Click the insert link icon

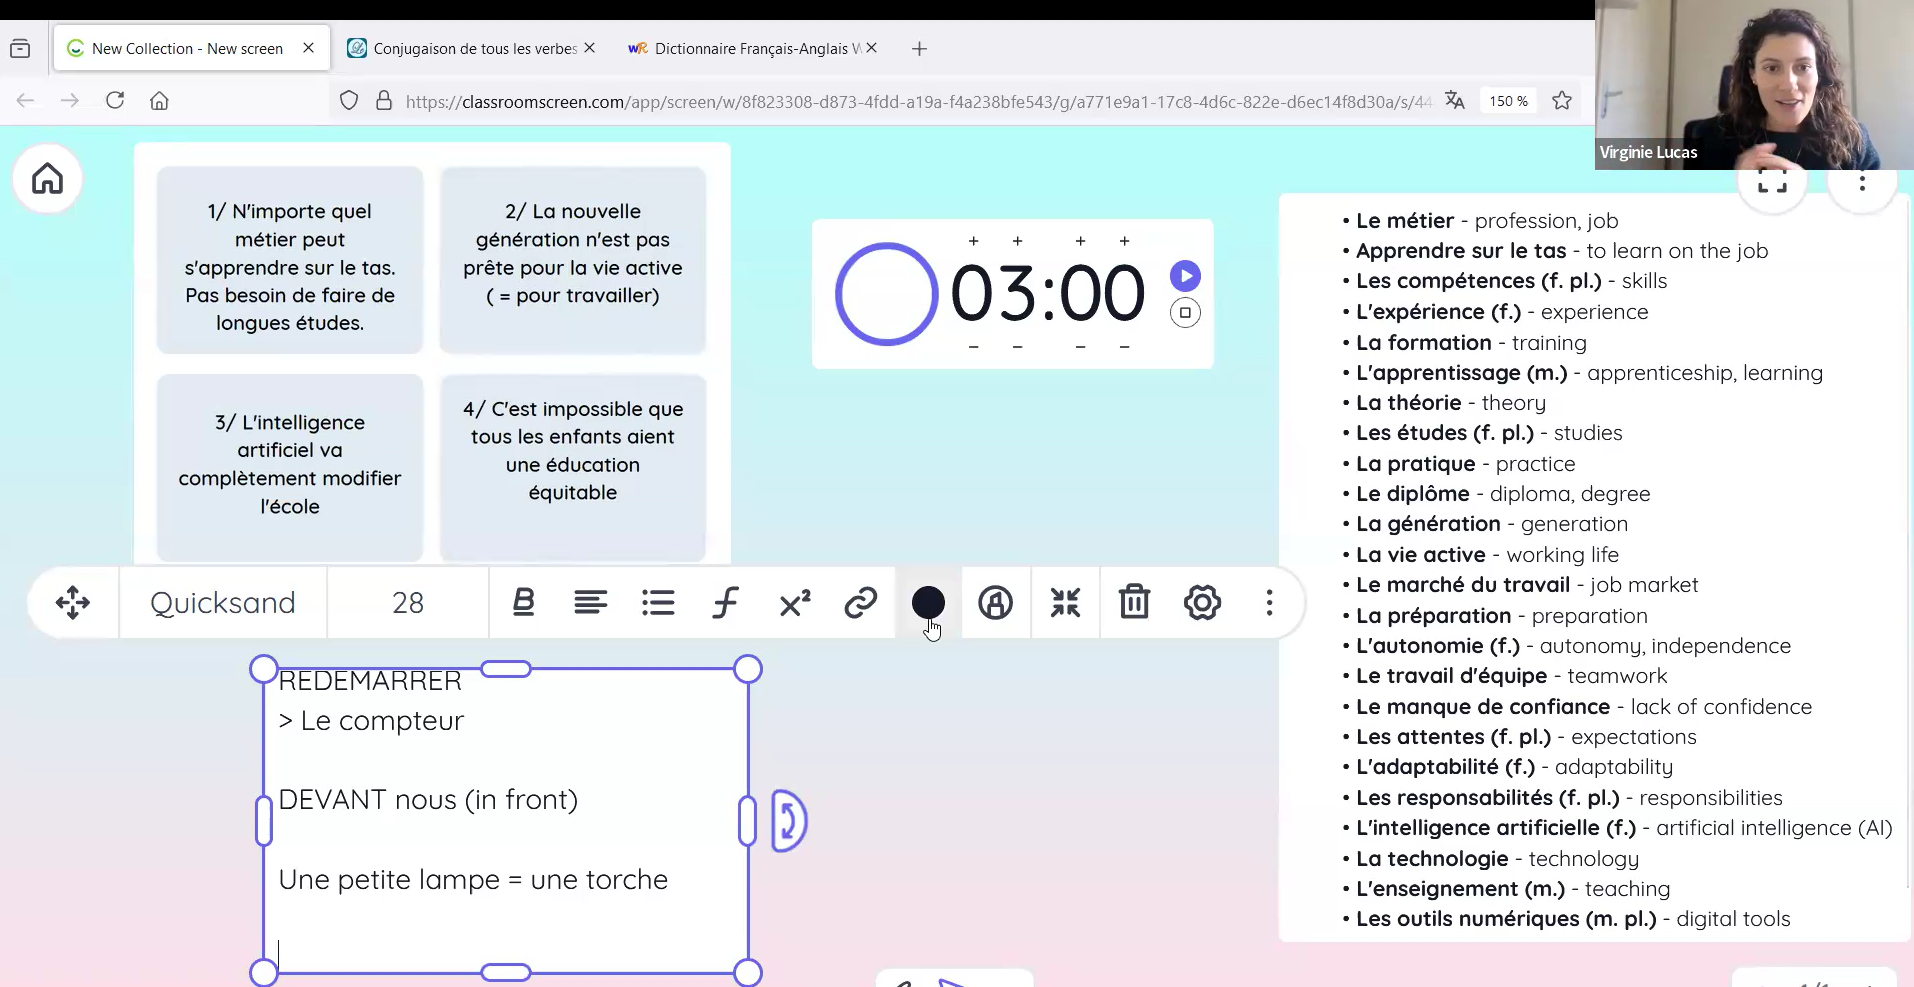click(x=860, y=603)
